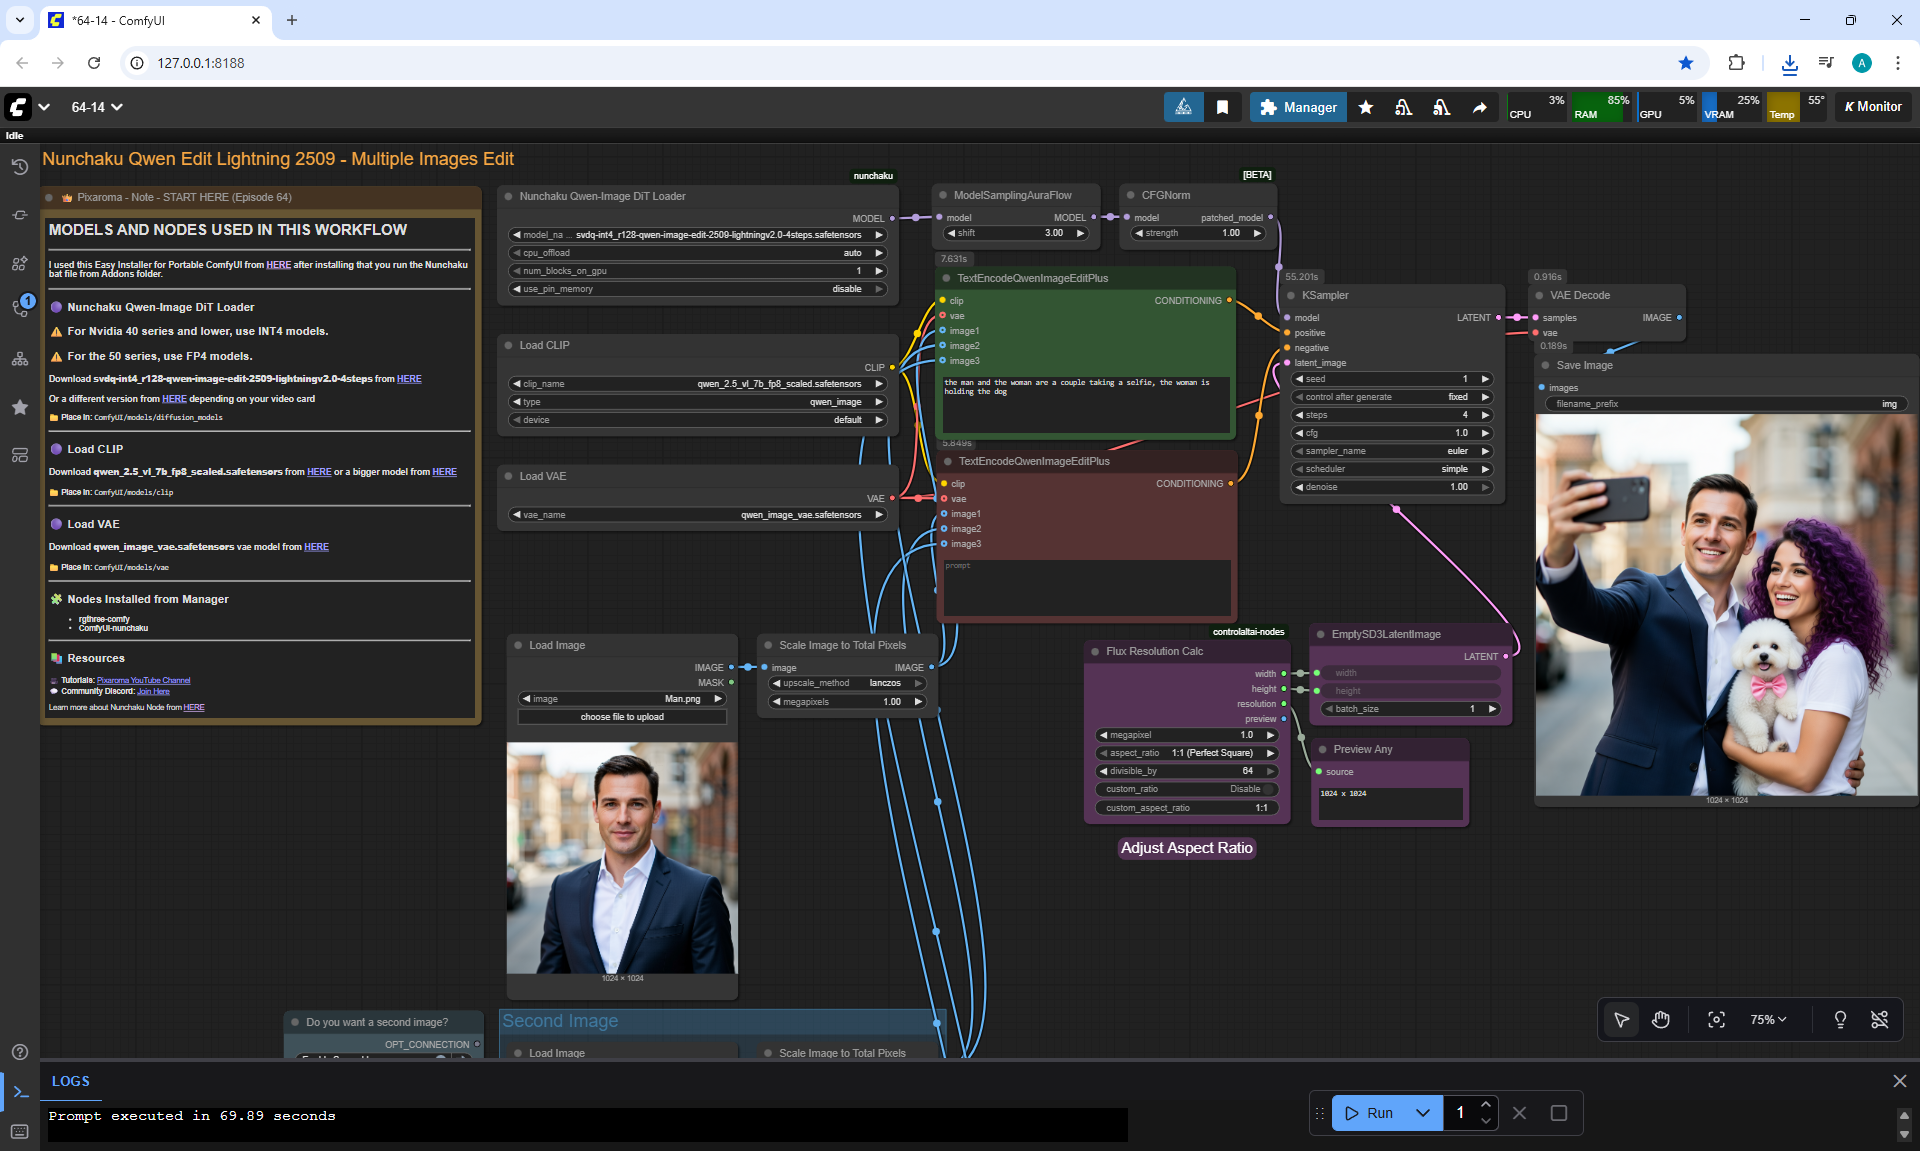Click the Manager button
Screen dimensions: 1920x1151
[x=1298, y=107]
